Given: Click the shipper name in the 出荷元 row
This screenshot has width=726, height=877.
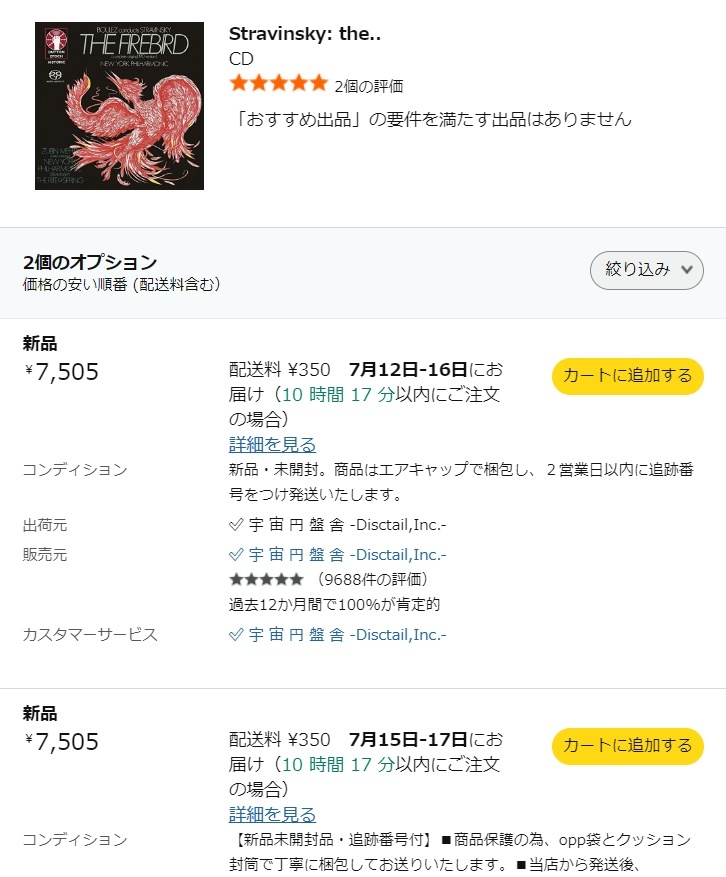Looking at the screenshot, I should pos(346,525).
